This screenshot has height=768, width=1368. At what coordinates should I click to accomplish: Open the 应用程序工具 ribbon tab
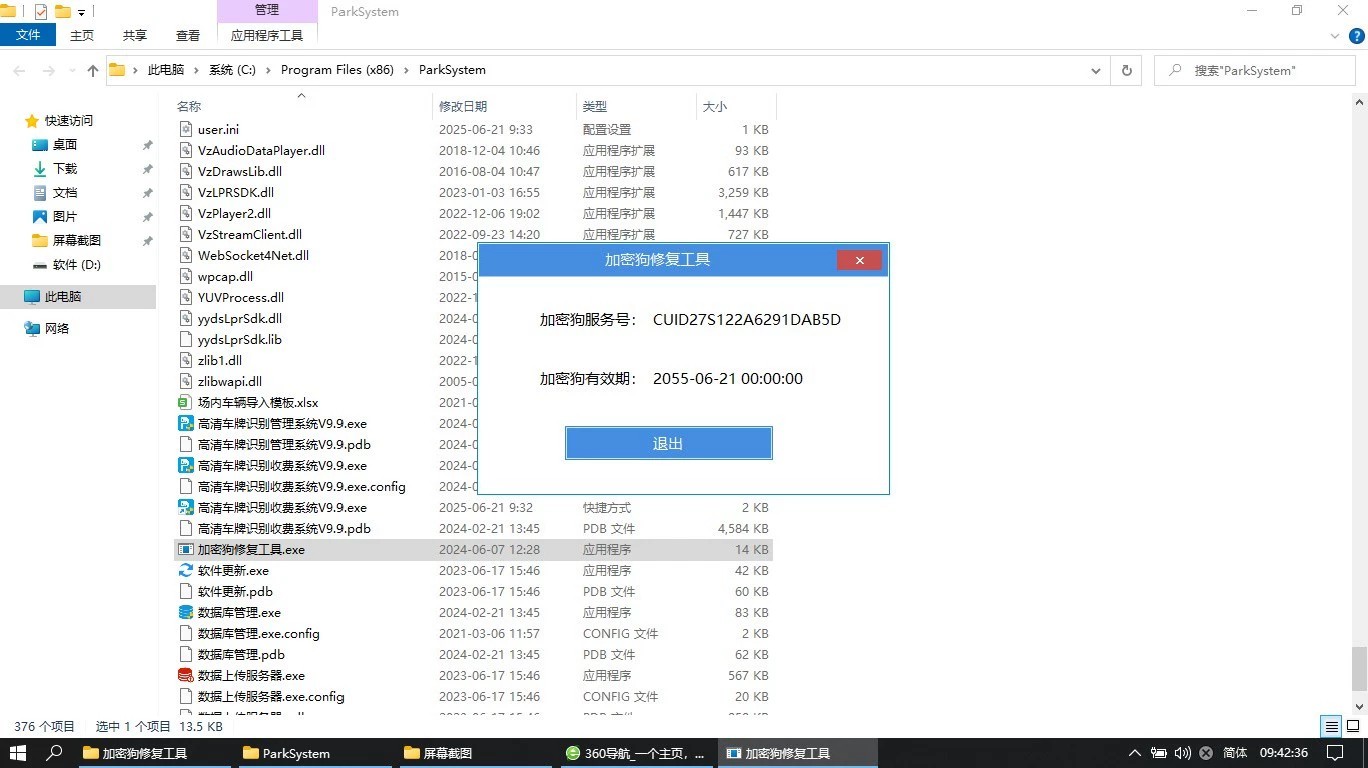coord(267,35)
